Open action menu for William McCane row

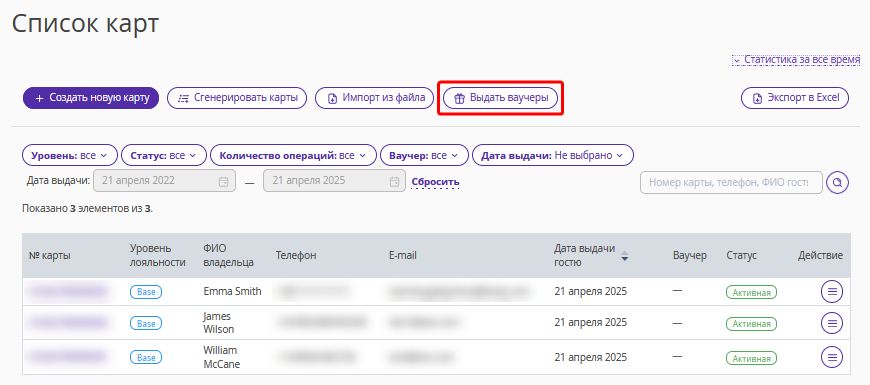pos(831,357)
